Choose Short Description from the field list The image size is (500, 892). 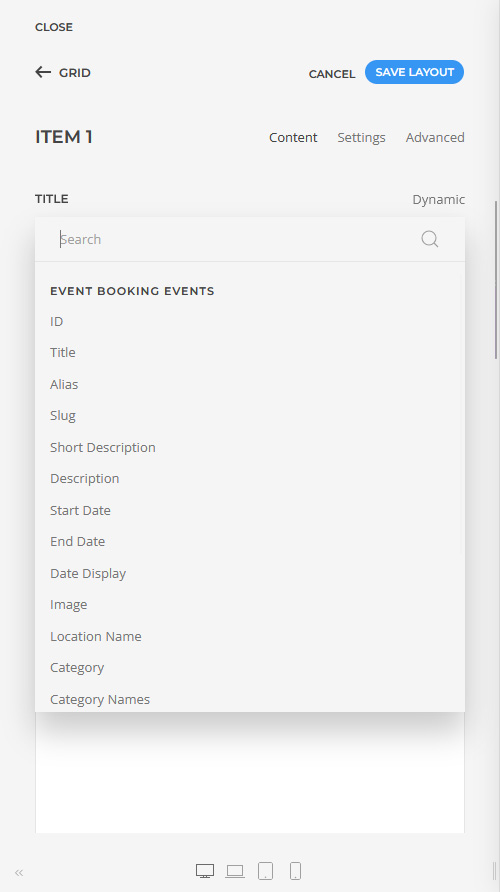[x=103, y=447]
